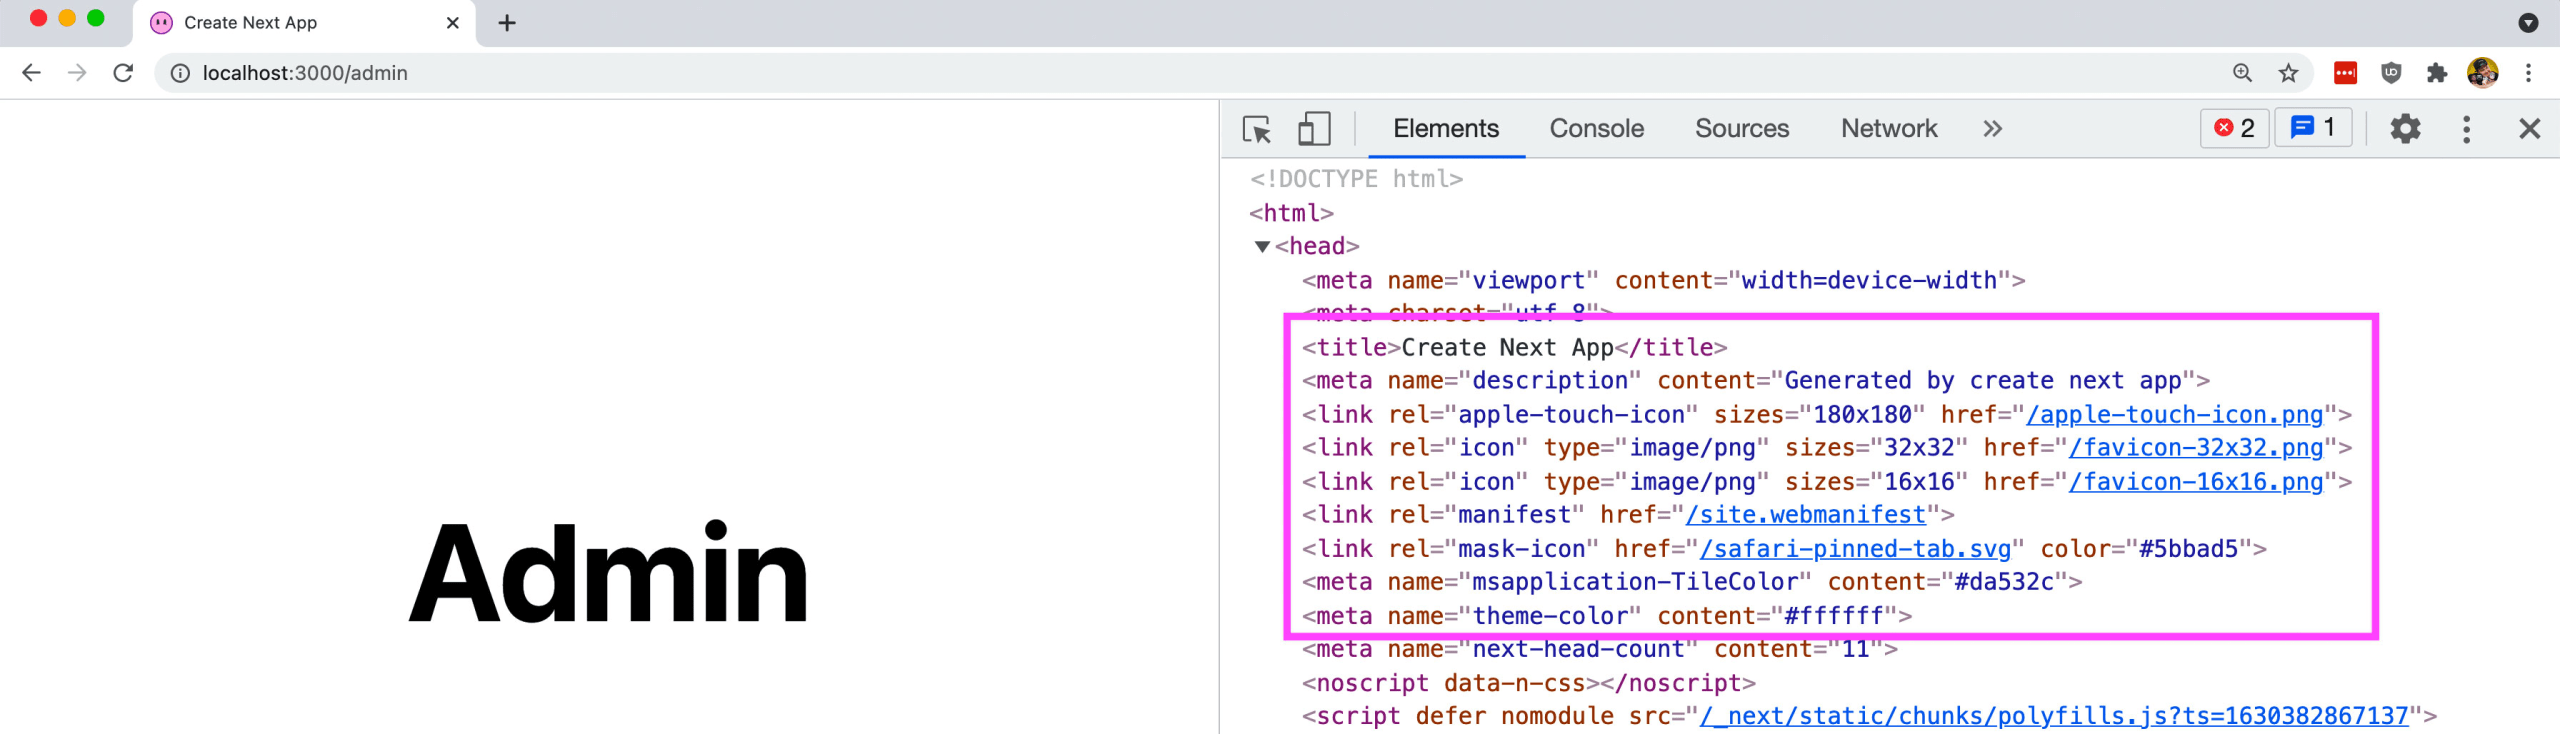Select the theme-color meta row
The height and width of the screenshot is (734, 2560).
(x=1606, y=616)
